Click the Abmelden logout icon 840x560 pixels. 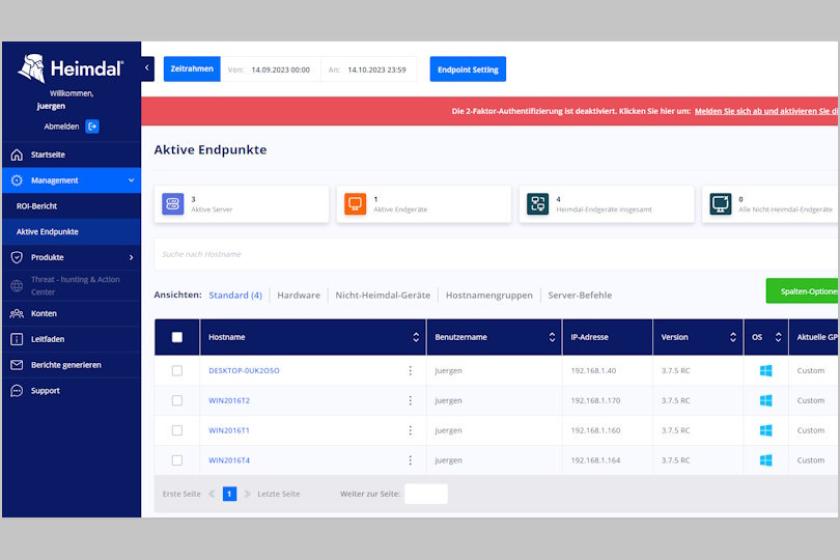click(x=92, y=126)
